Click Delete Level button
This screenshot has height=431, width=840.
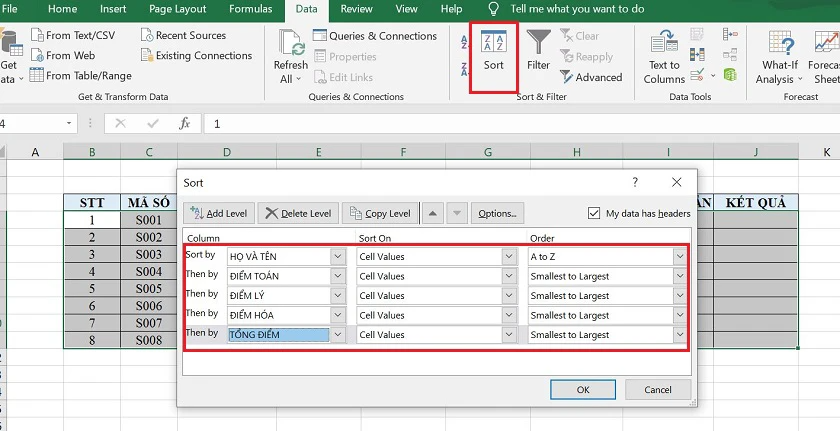click(x=298, y=213)
